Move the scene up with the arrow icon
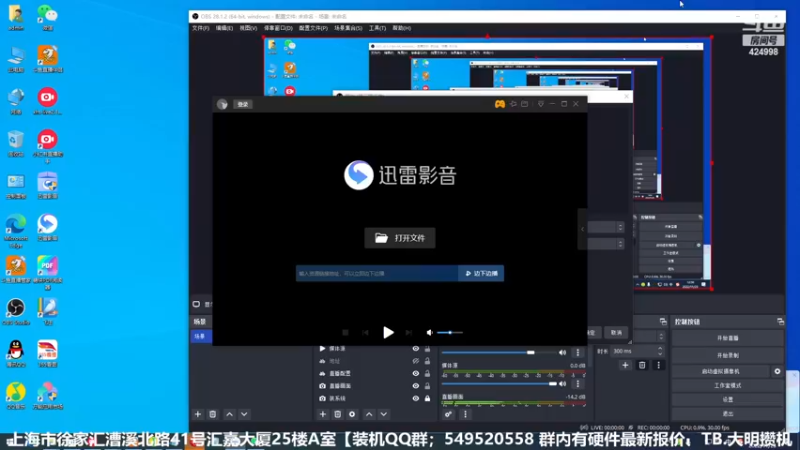800x450 pixels. [x=230, y=414]
